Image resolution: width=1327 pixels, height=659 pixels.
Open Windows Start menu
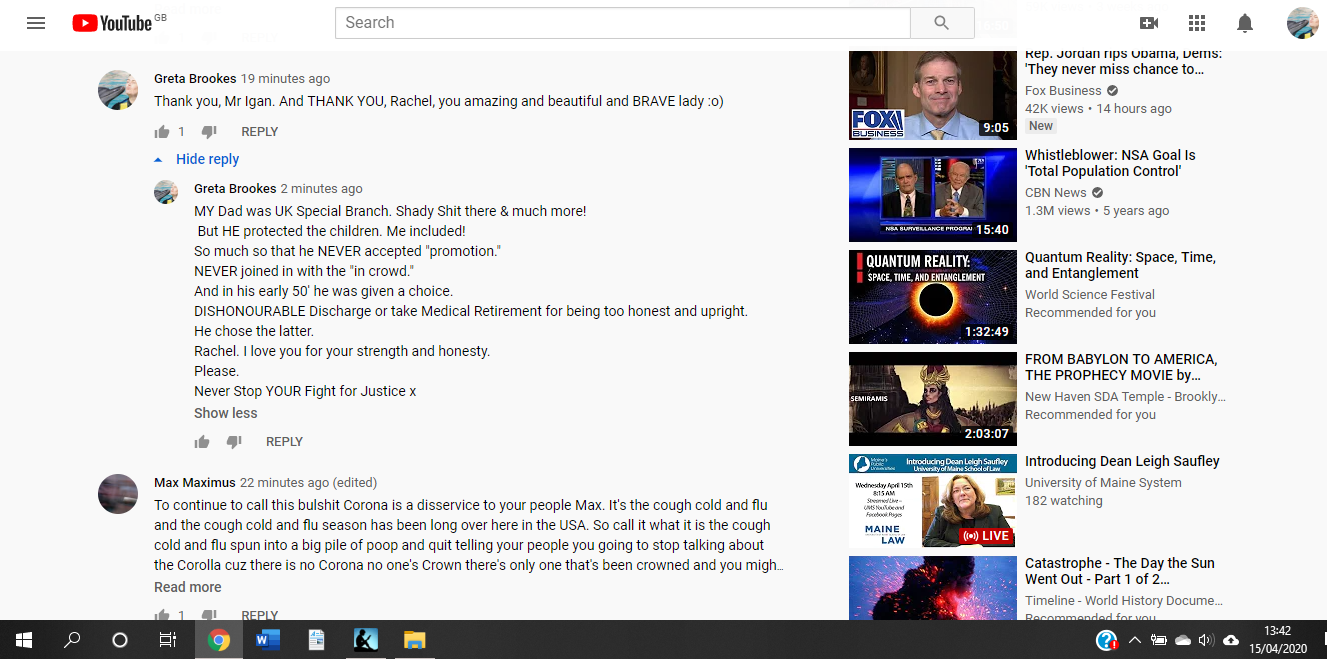pos(24,640)
